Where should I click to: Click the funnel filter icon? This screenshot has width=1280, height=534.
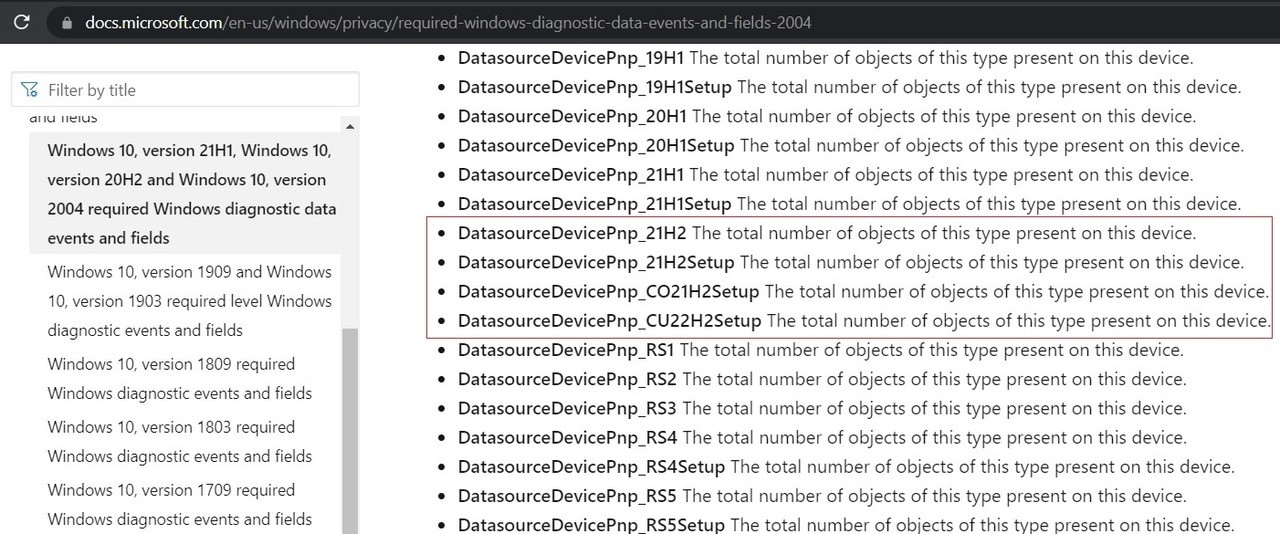click(31, 90)
